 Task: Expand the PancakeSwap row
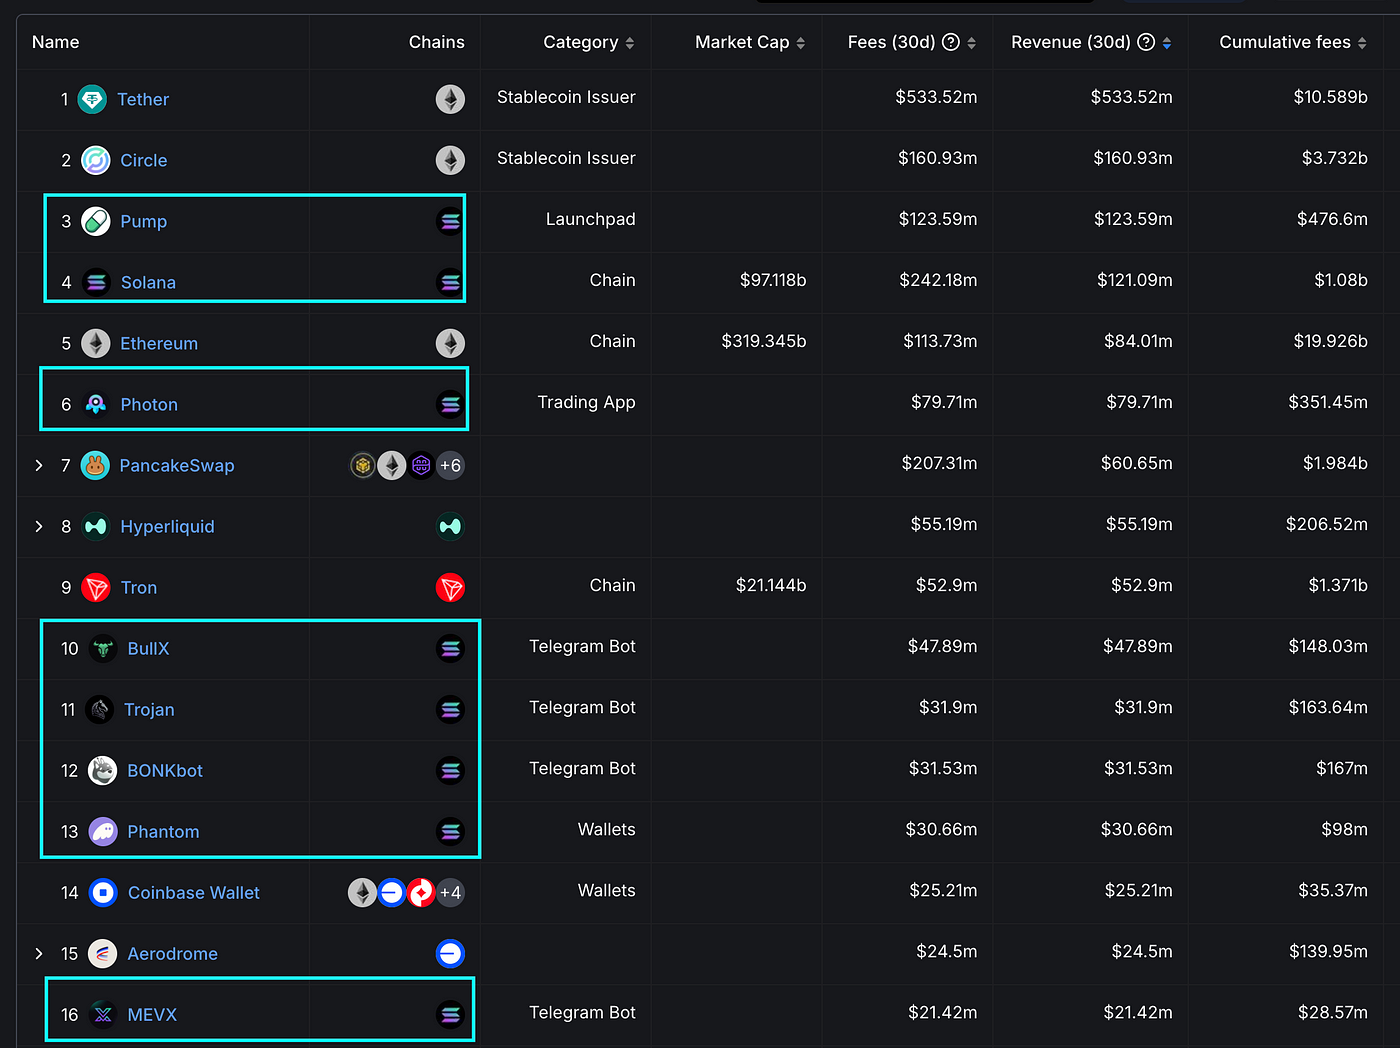(x=39, y=465)
